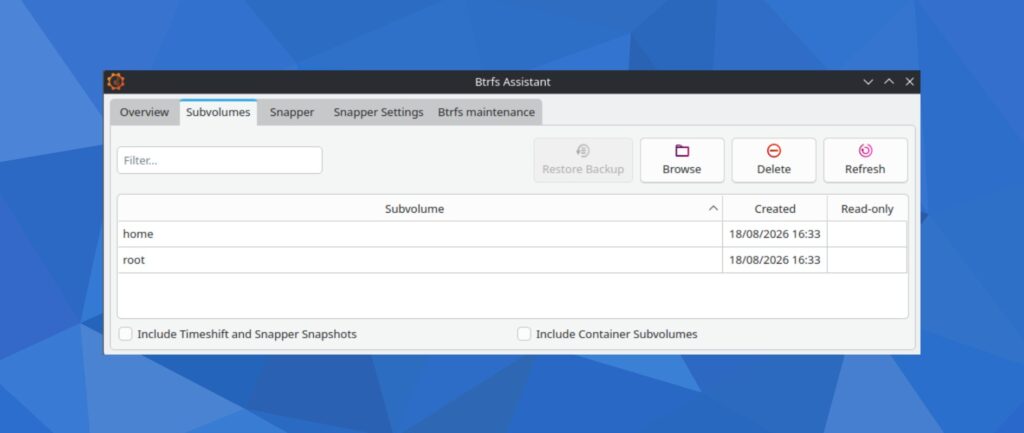The image size is (1024, 433).
Task: Go to the Snapper Settings tab
Action: coord(378,112)
